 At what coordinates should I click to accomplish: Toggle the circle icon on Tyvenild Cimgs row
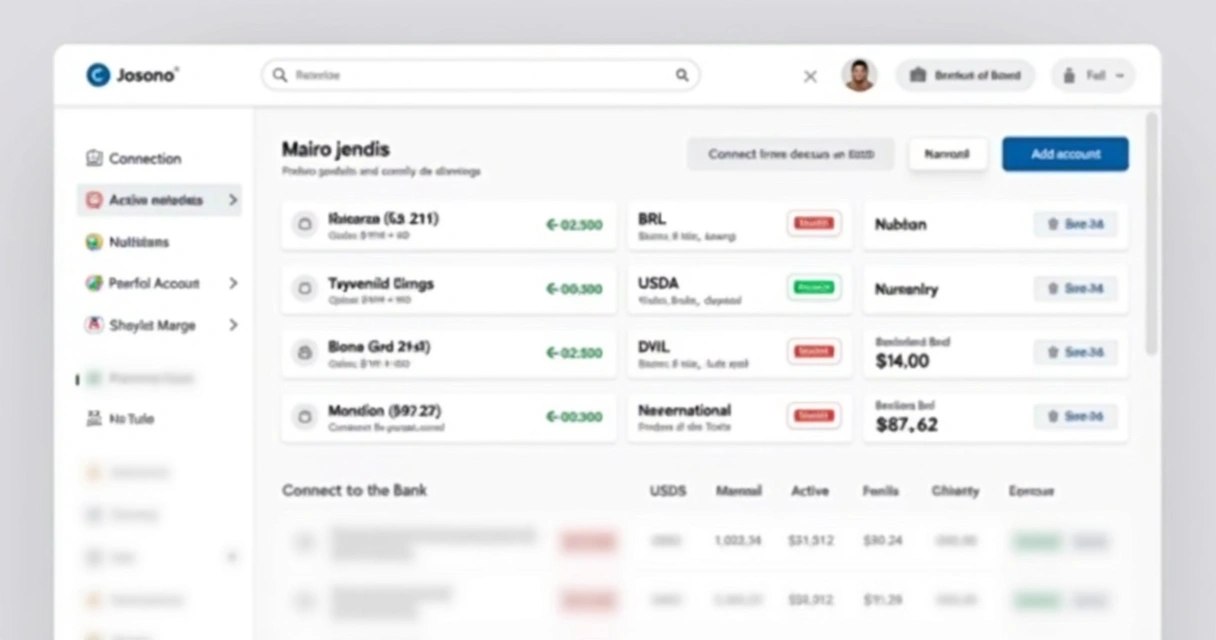pos(304,289)
